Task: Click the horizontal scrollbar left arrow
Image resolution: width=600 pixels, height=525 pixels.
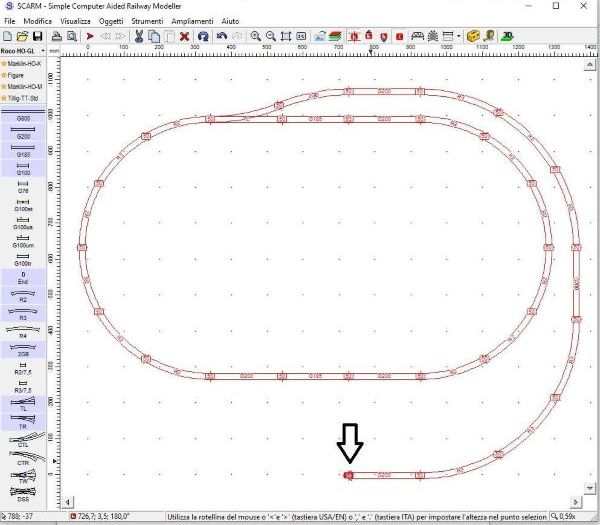Action: (x=67, y=500)
